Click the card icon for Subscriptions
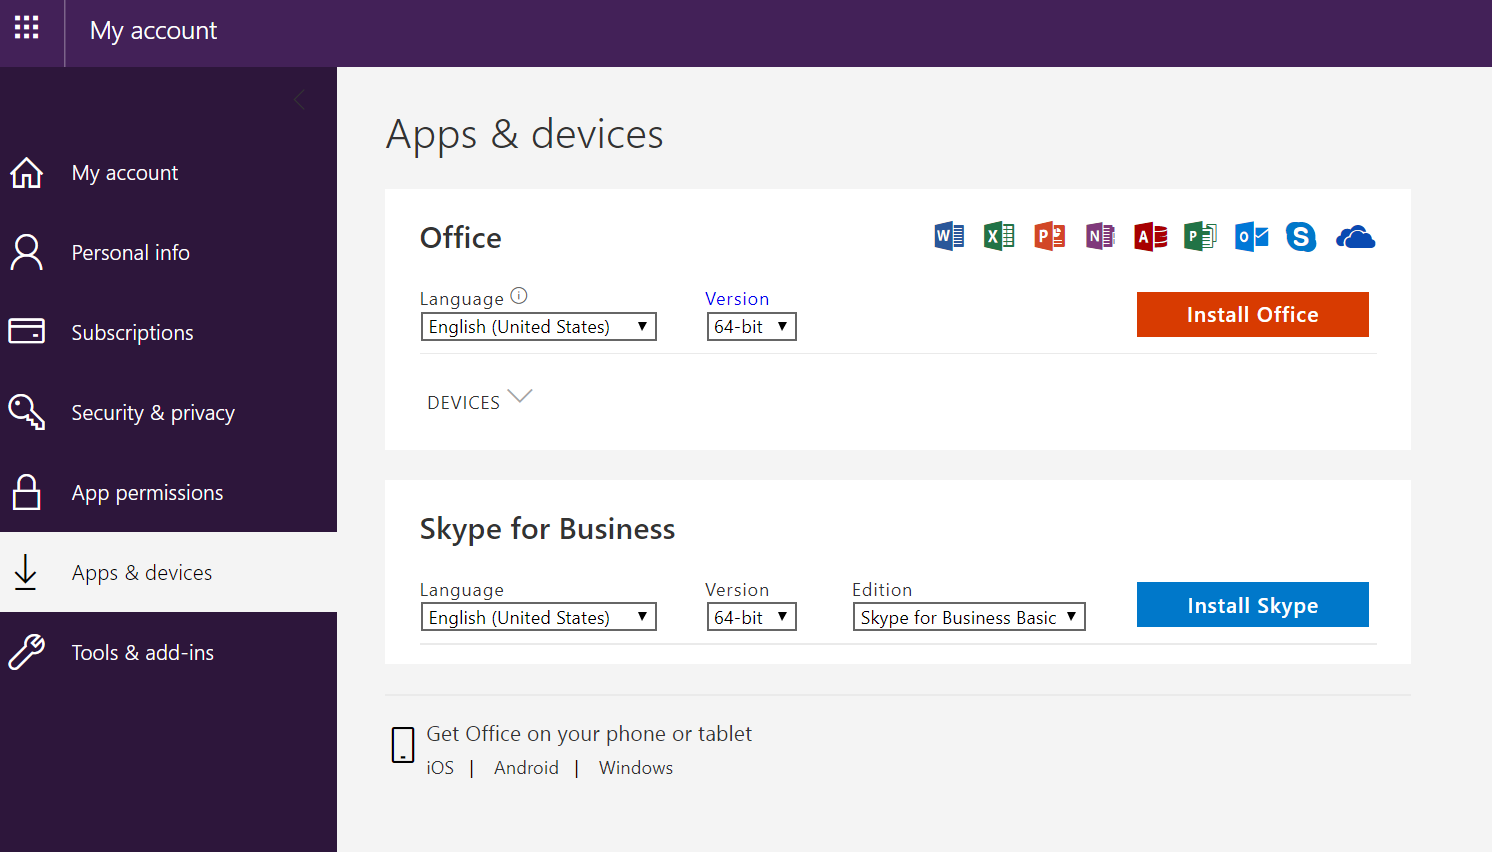The image size is (1492, 852). 27,331
